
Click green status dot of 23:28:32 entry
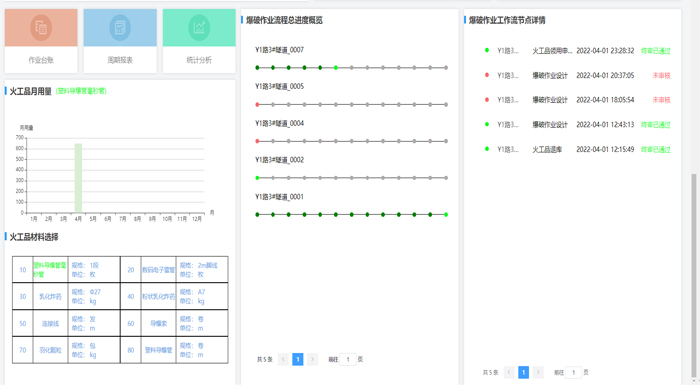pyautogui.click(x=487, y=50)
